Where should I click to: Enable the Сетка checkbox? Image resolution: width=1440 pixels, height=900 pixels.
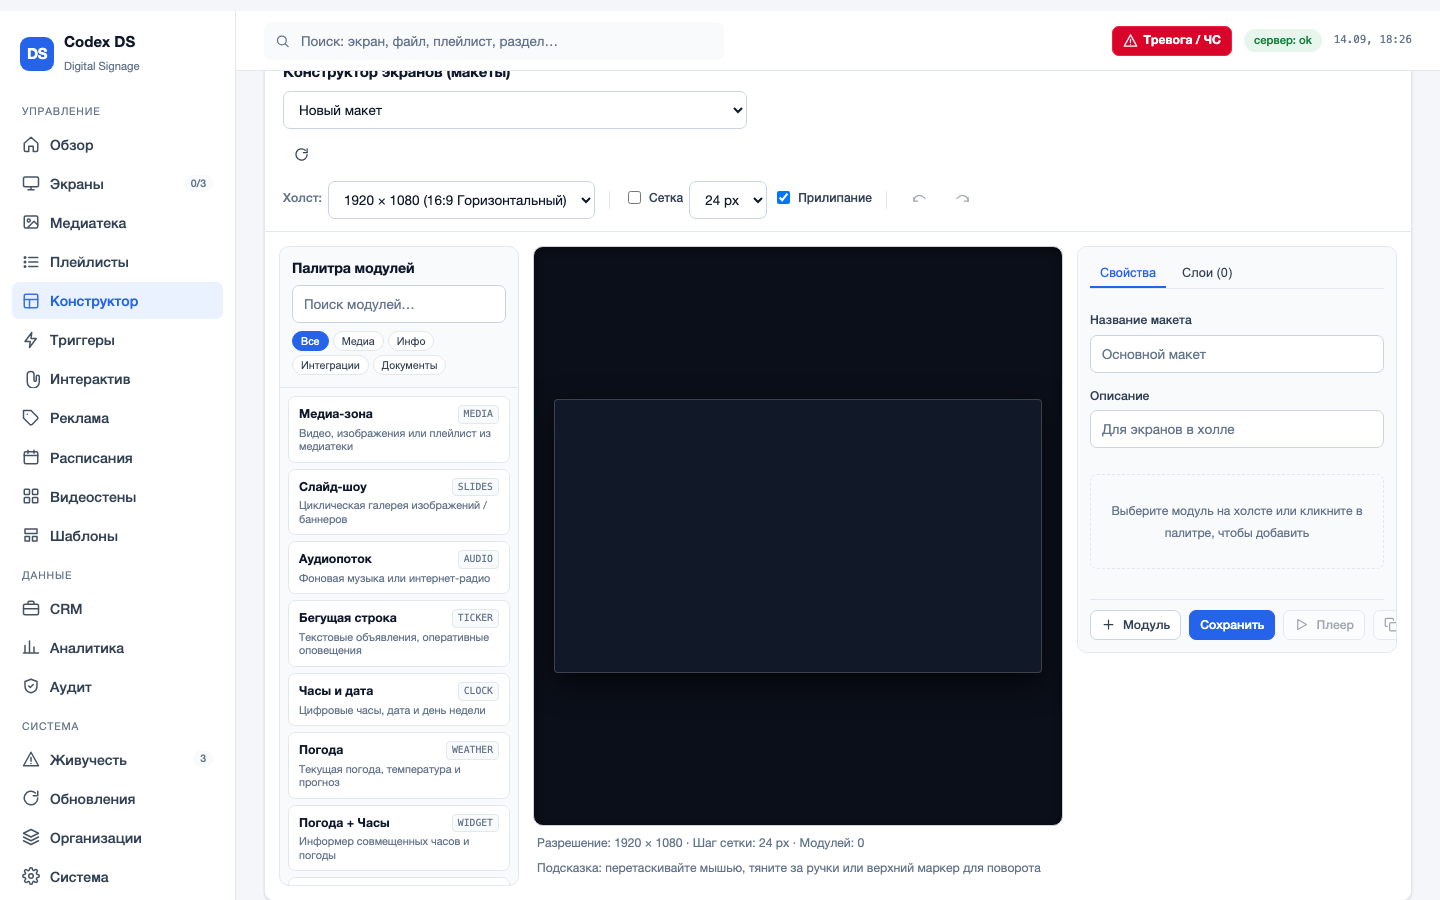pyautogui.click(x=634, y=198)
